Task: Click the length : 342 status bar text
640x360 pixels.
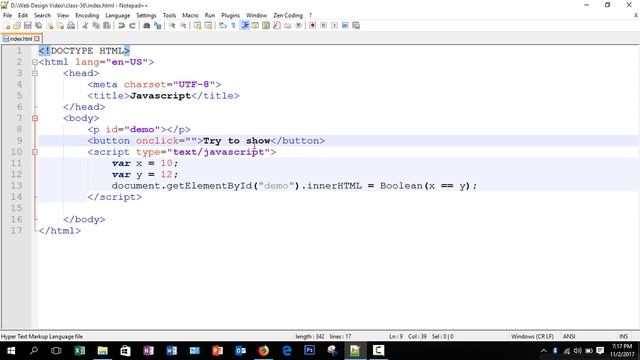Action: [309, 337]
